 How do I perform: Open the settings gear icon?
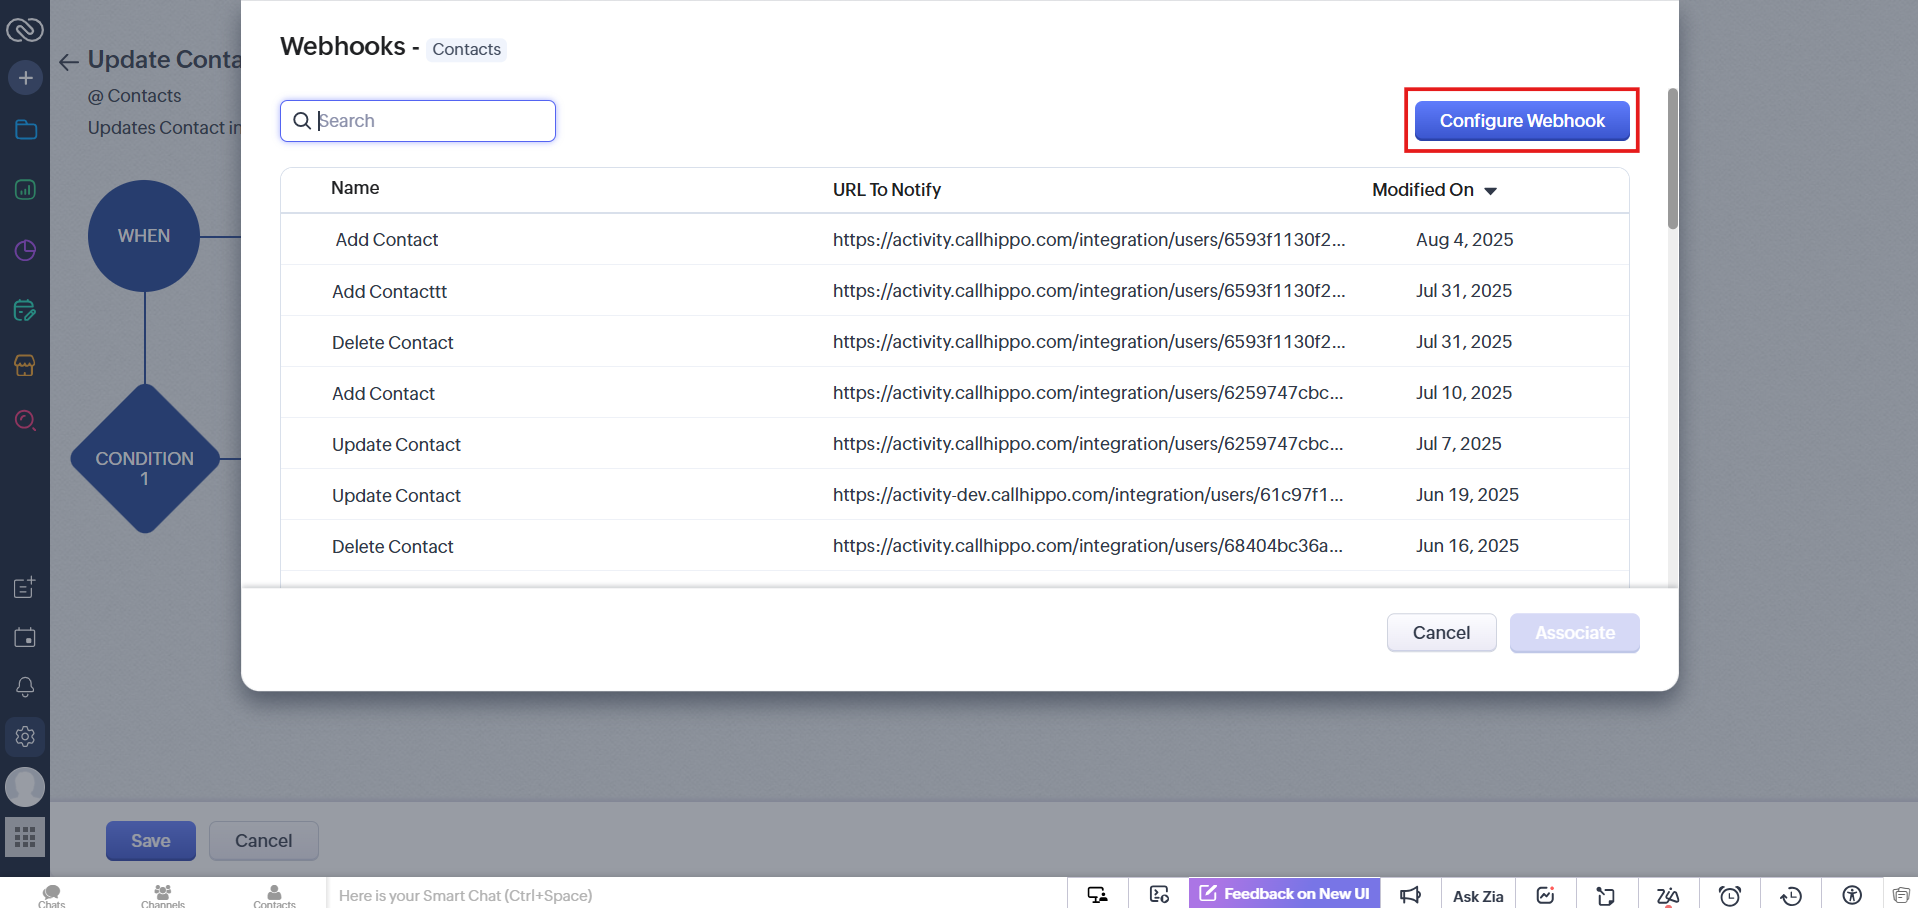pos(25,737)
